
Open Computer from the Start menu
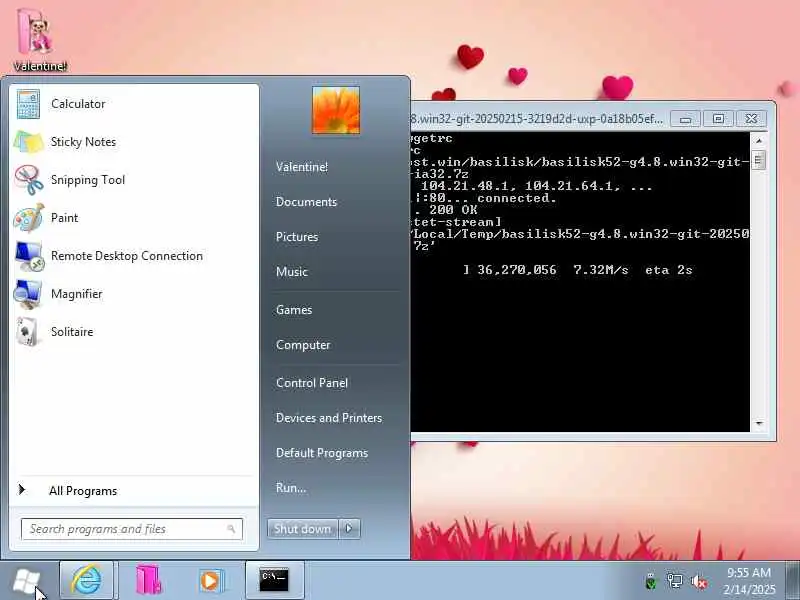pyautogui.click(x=303, y=345)
